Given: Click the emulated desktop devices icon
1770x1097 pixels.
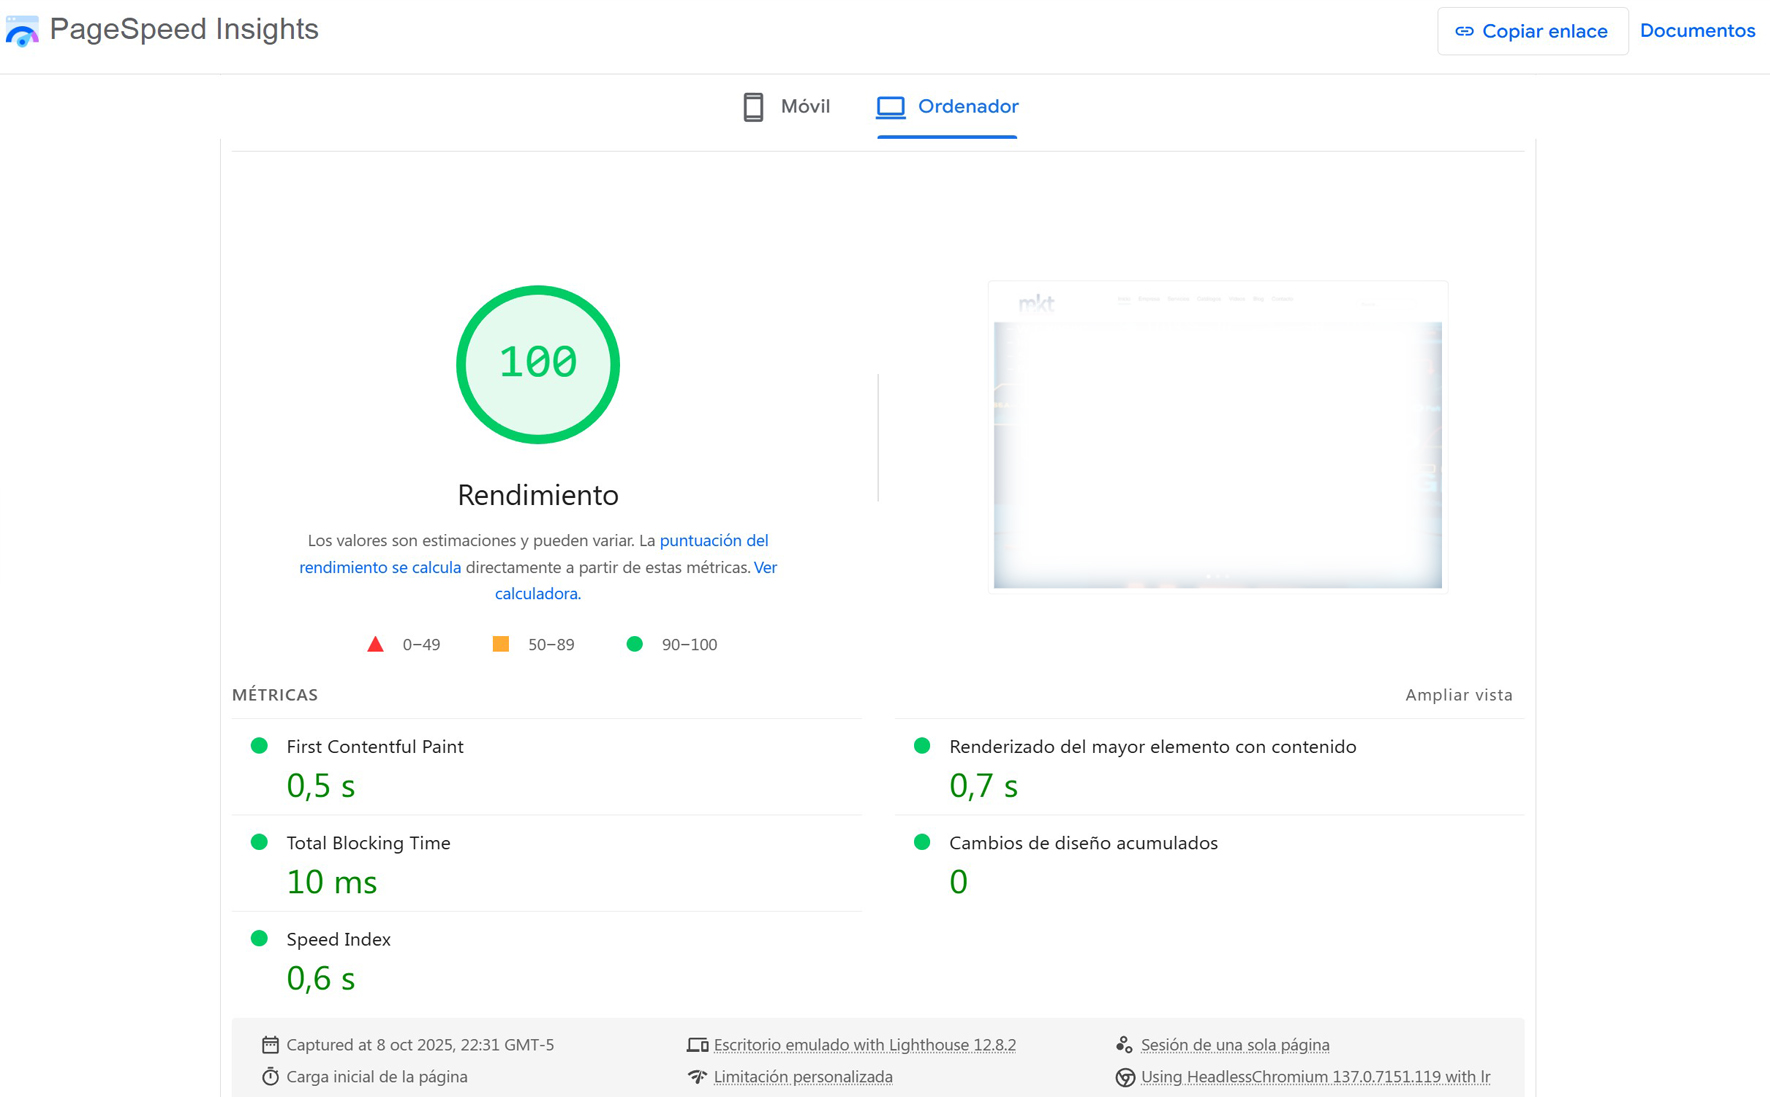Looking at the screenshot, I should pos(697,1045).
